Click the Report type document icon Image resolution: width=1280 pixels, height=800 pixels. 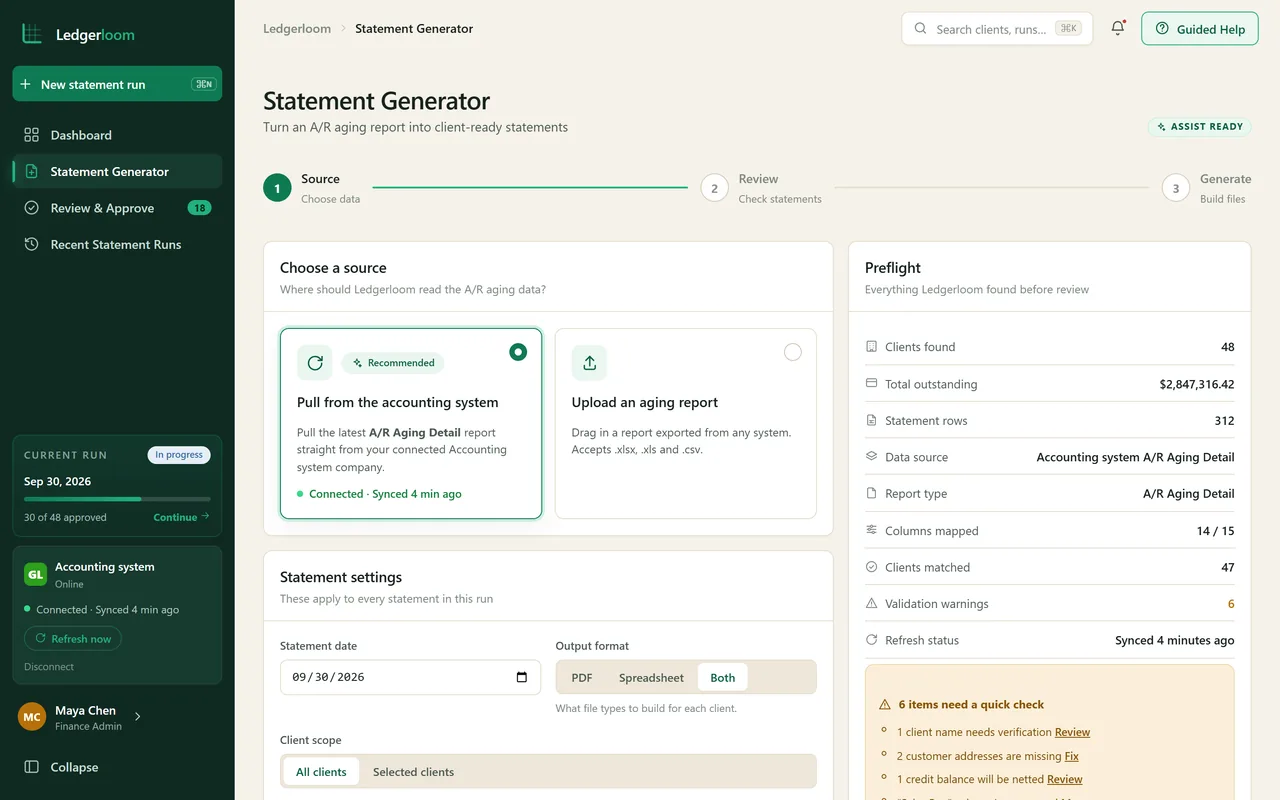click(871, 494)
